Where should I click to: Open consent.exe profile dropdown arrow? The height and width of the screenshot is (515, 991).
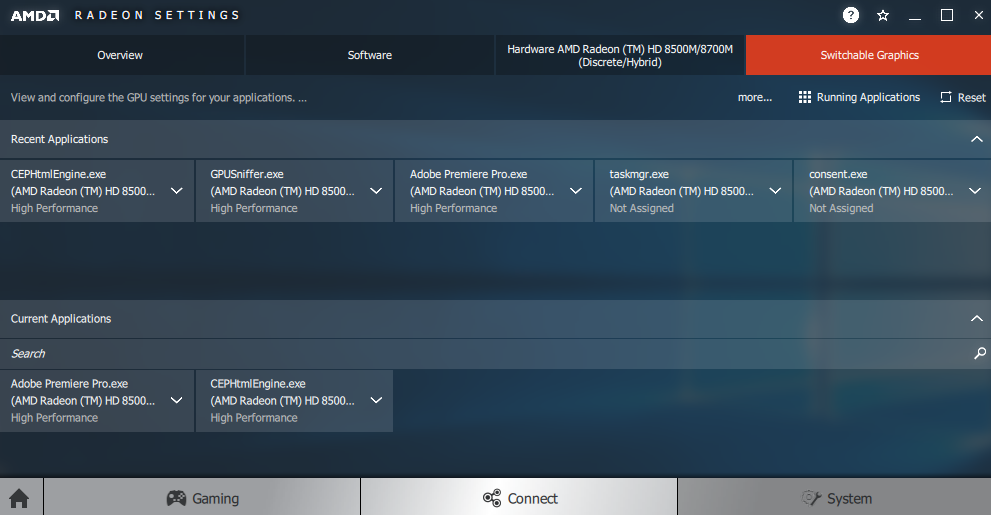975,191
